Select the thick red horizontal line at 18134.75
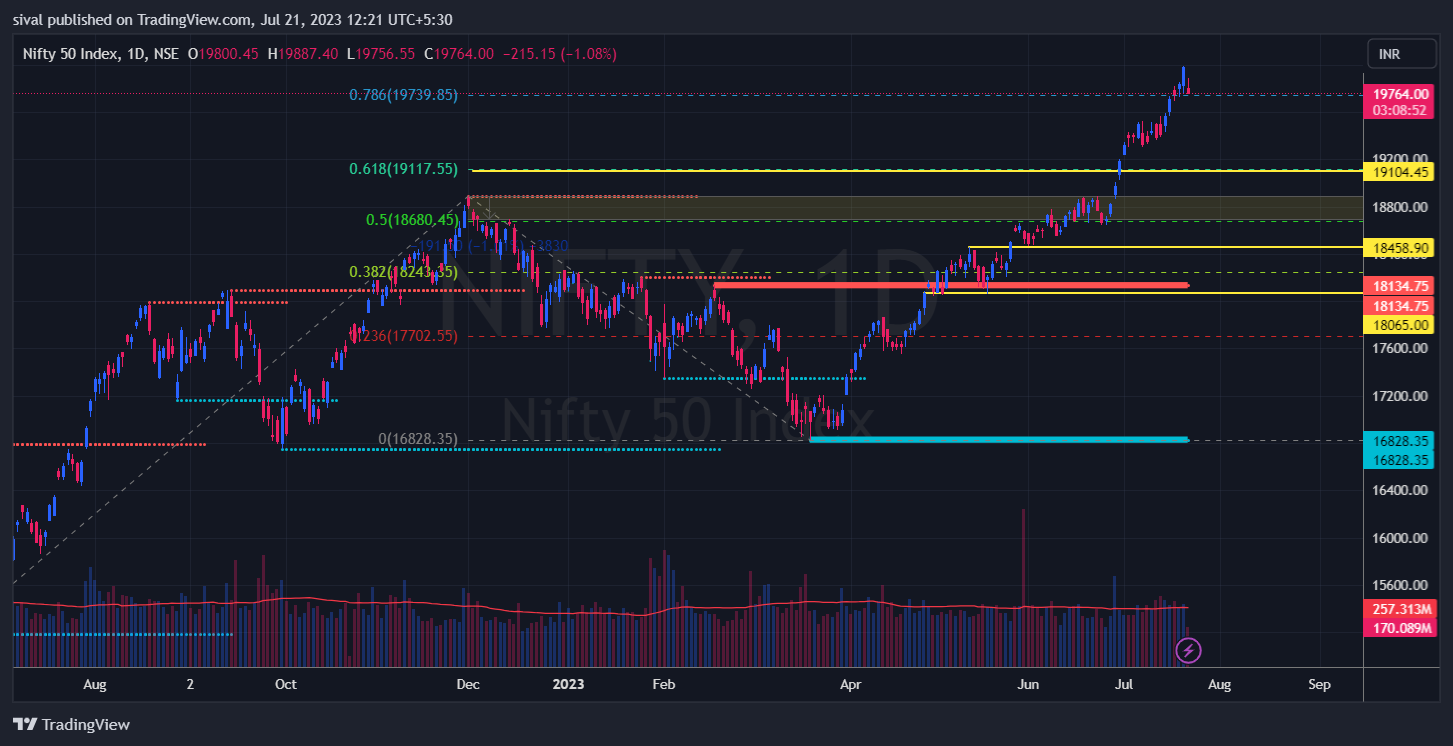The width and height of the screenshot is (1453, 746). 950,285
